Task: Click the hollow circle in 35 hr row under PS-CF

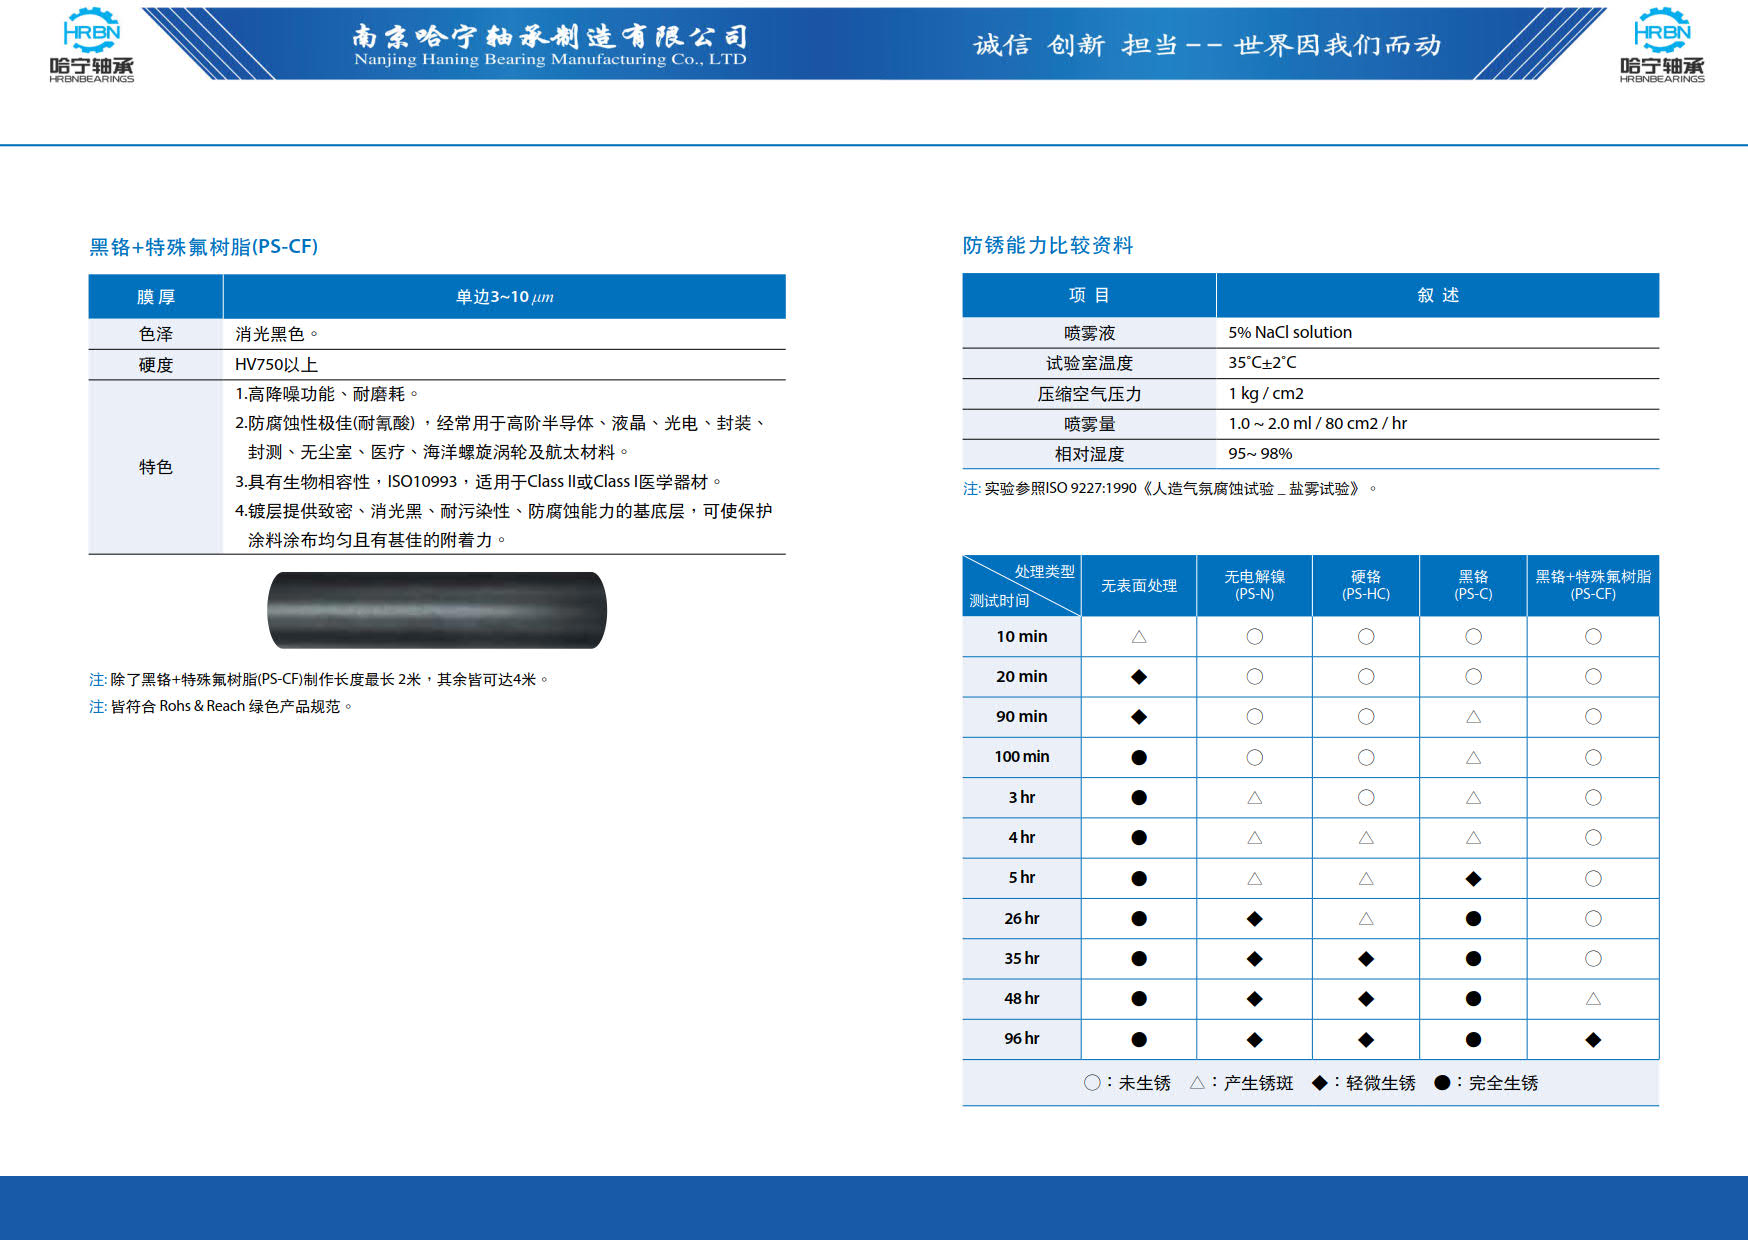Action: tap(1593, 958)
